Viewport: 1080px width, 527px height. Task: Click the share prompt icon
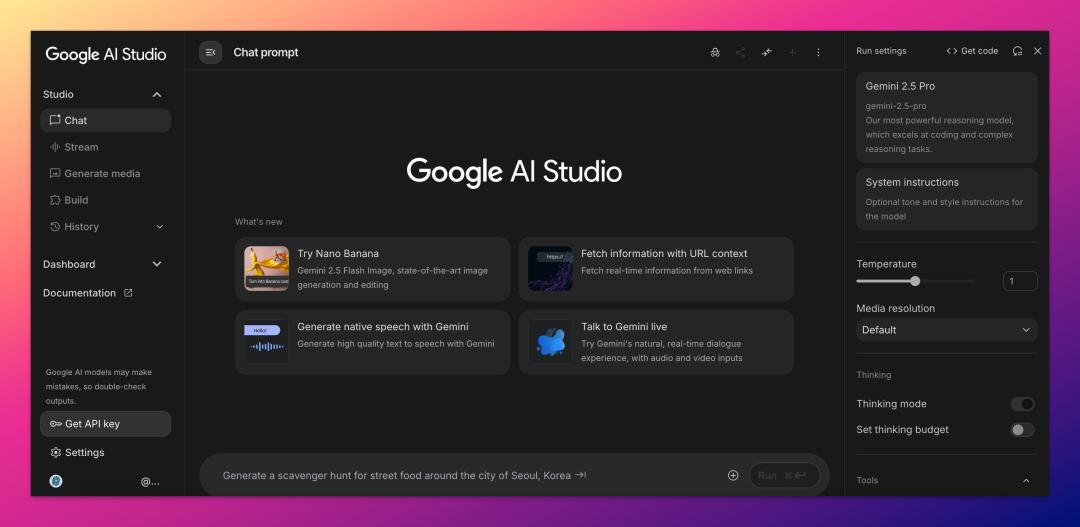tap(740, 52)
